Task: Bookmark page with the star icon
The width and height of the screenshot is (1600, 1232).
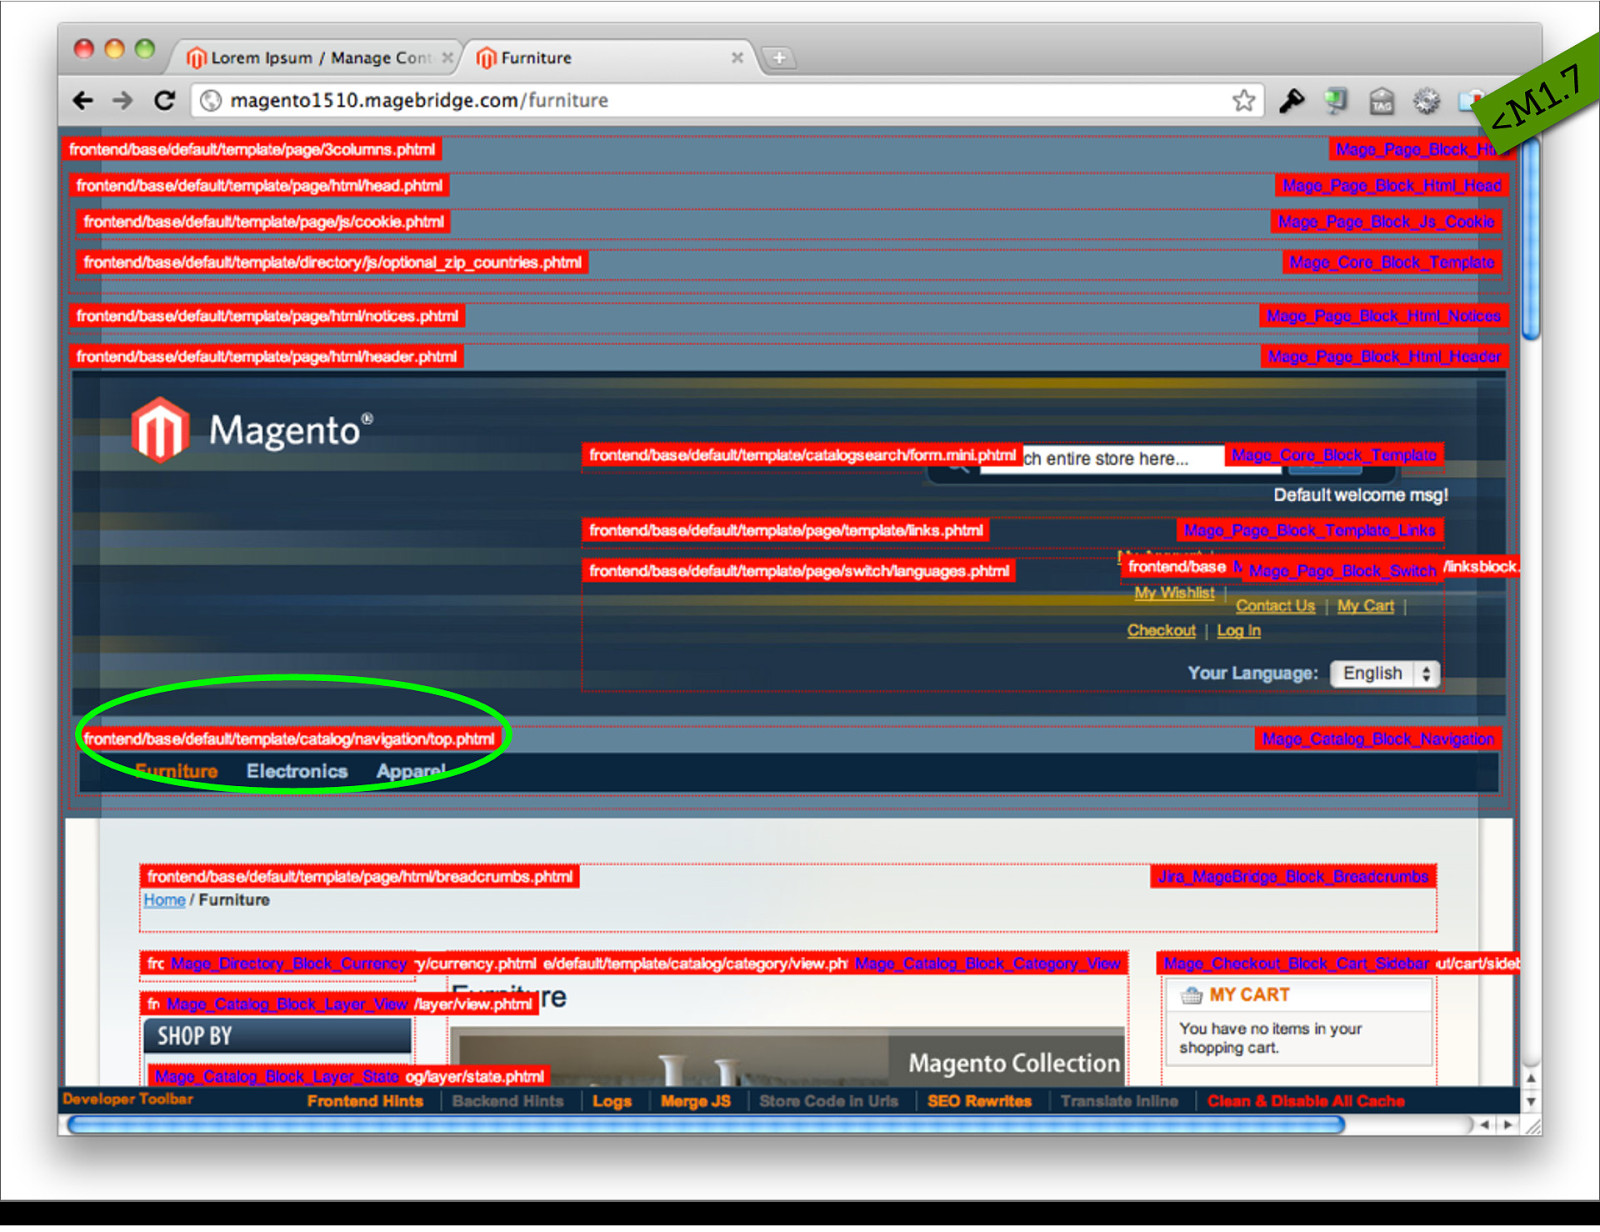Action: pyautogui.click(x=1243, y=101)
